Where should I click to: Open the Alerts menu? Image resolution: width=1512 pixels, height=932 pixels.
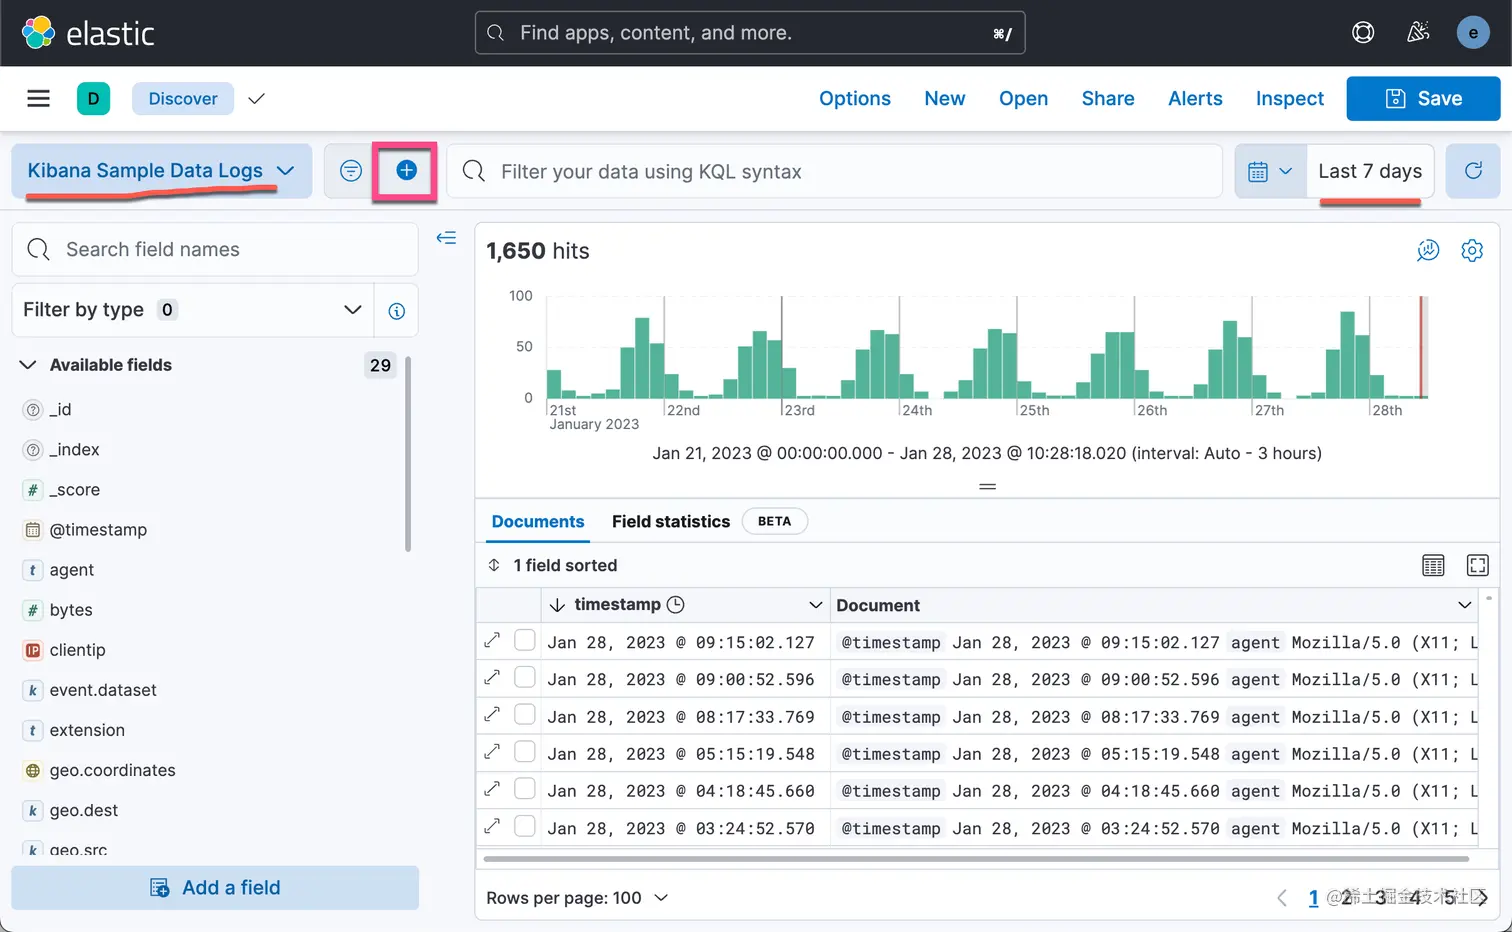[1195, 98]
